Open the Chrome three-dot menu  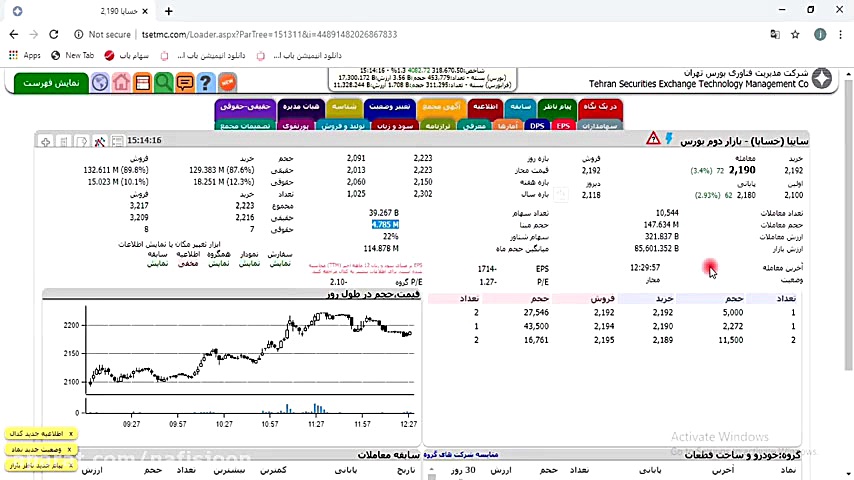coord(840,34)
